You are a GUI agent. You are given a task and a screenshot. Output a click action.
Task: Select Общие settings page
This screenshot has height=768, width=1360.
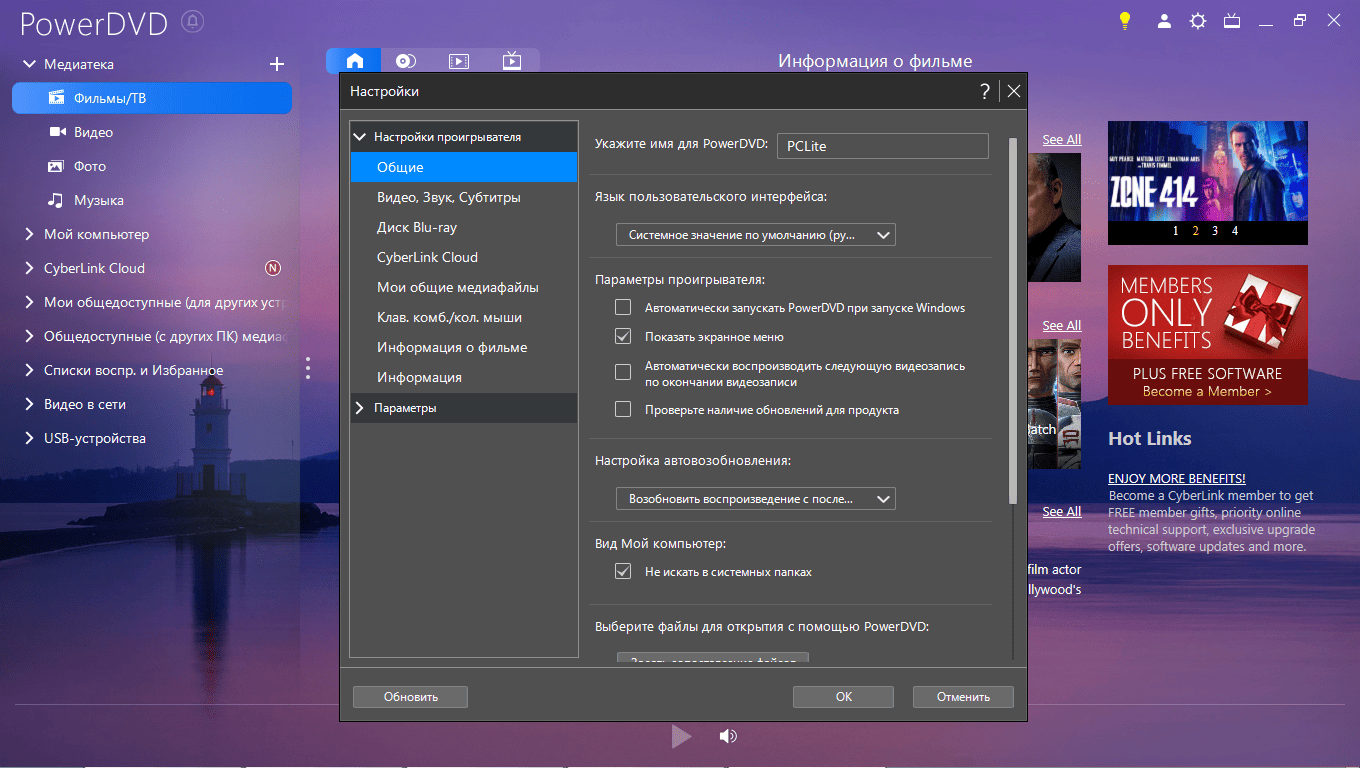pos(464,167)
